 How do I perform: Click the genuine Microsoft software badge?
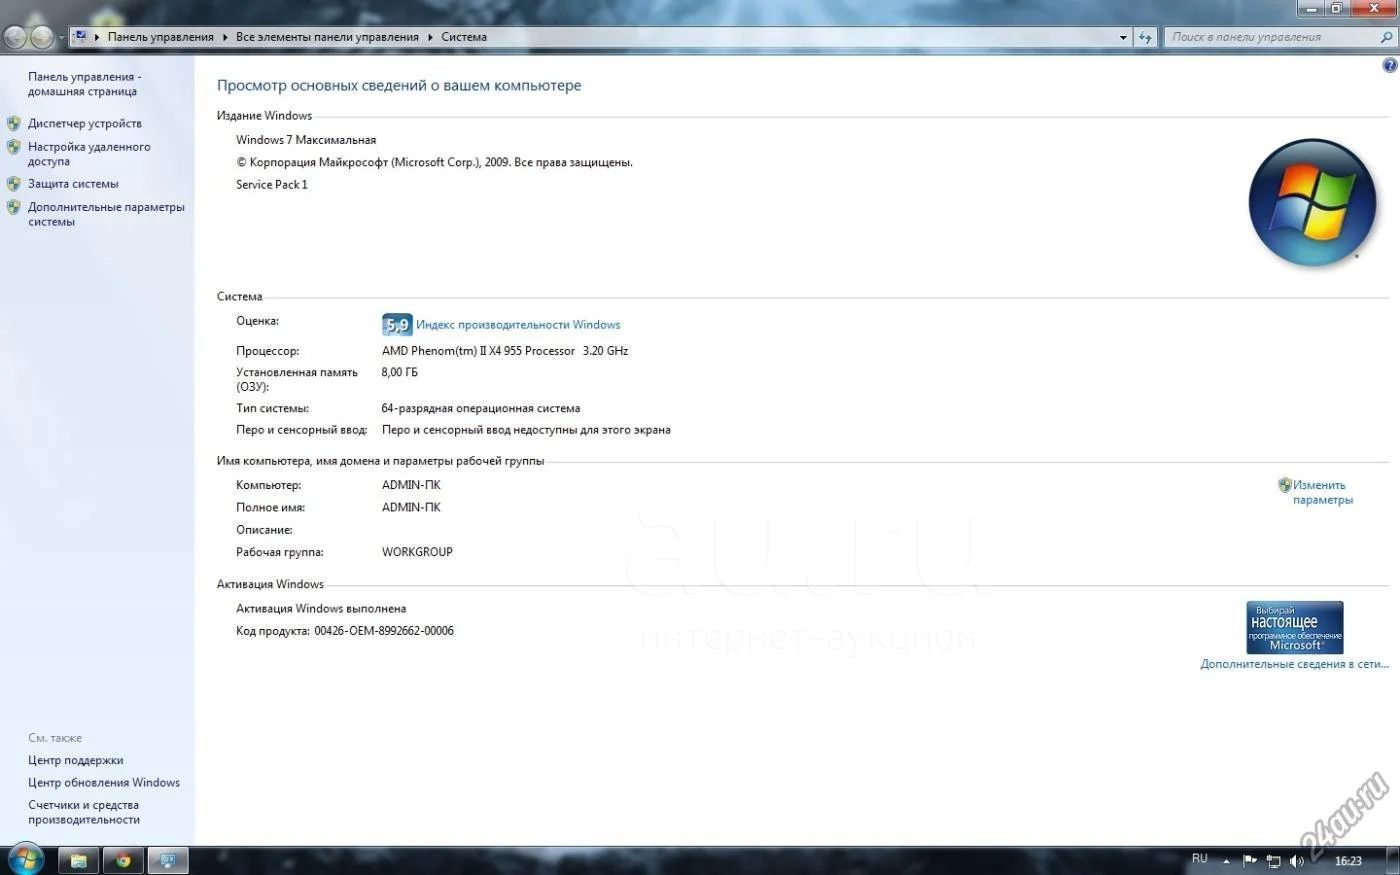click(1295, 627)
